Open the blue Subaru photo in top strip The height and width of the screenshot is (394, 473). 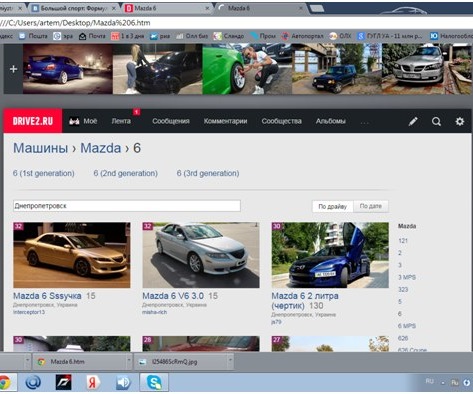click(x=68, y=69)
